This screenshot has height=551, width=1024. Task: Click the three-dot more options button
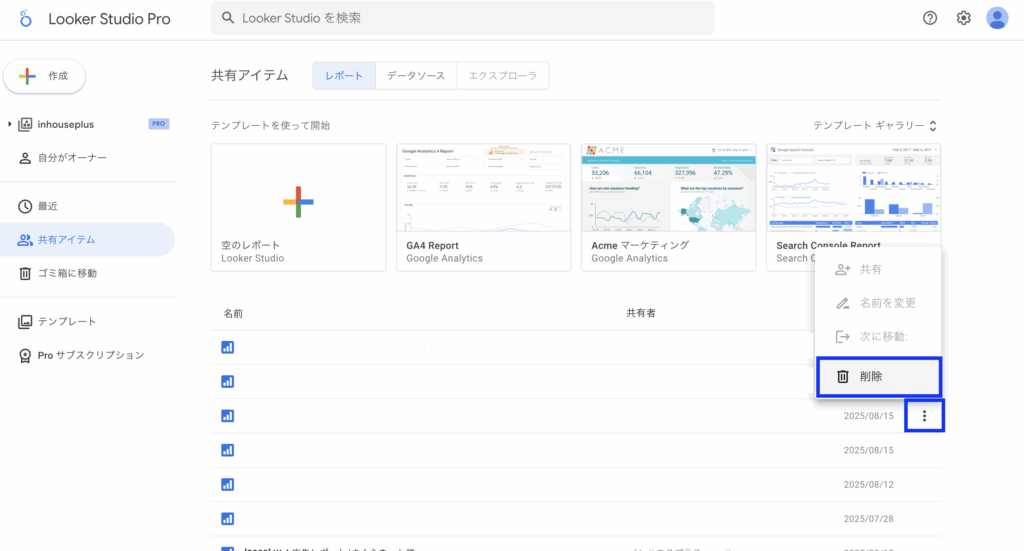(924, 416)
